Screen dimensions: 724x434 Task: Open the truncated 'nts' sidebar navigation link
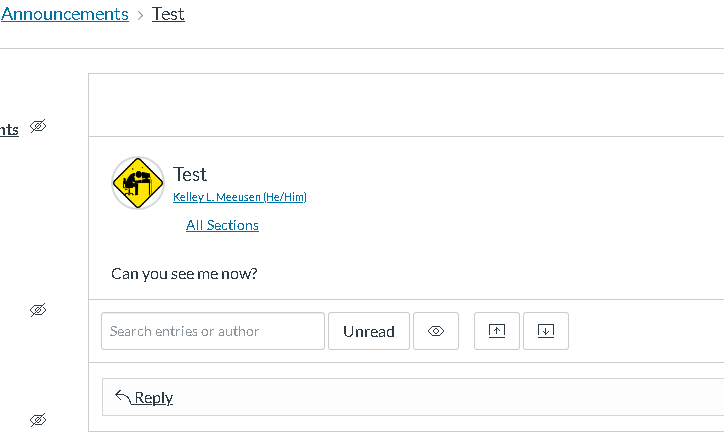click(x=9, y=129)
